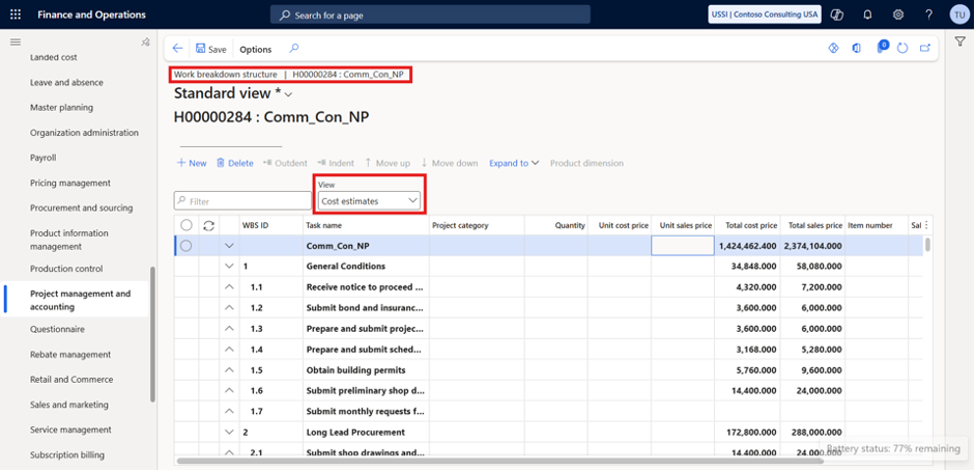Pin the navigation pane
Image resolution: width=977 pixels, height=472 pixels.
[x=145, y=42]
